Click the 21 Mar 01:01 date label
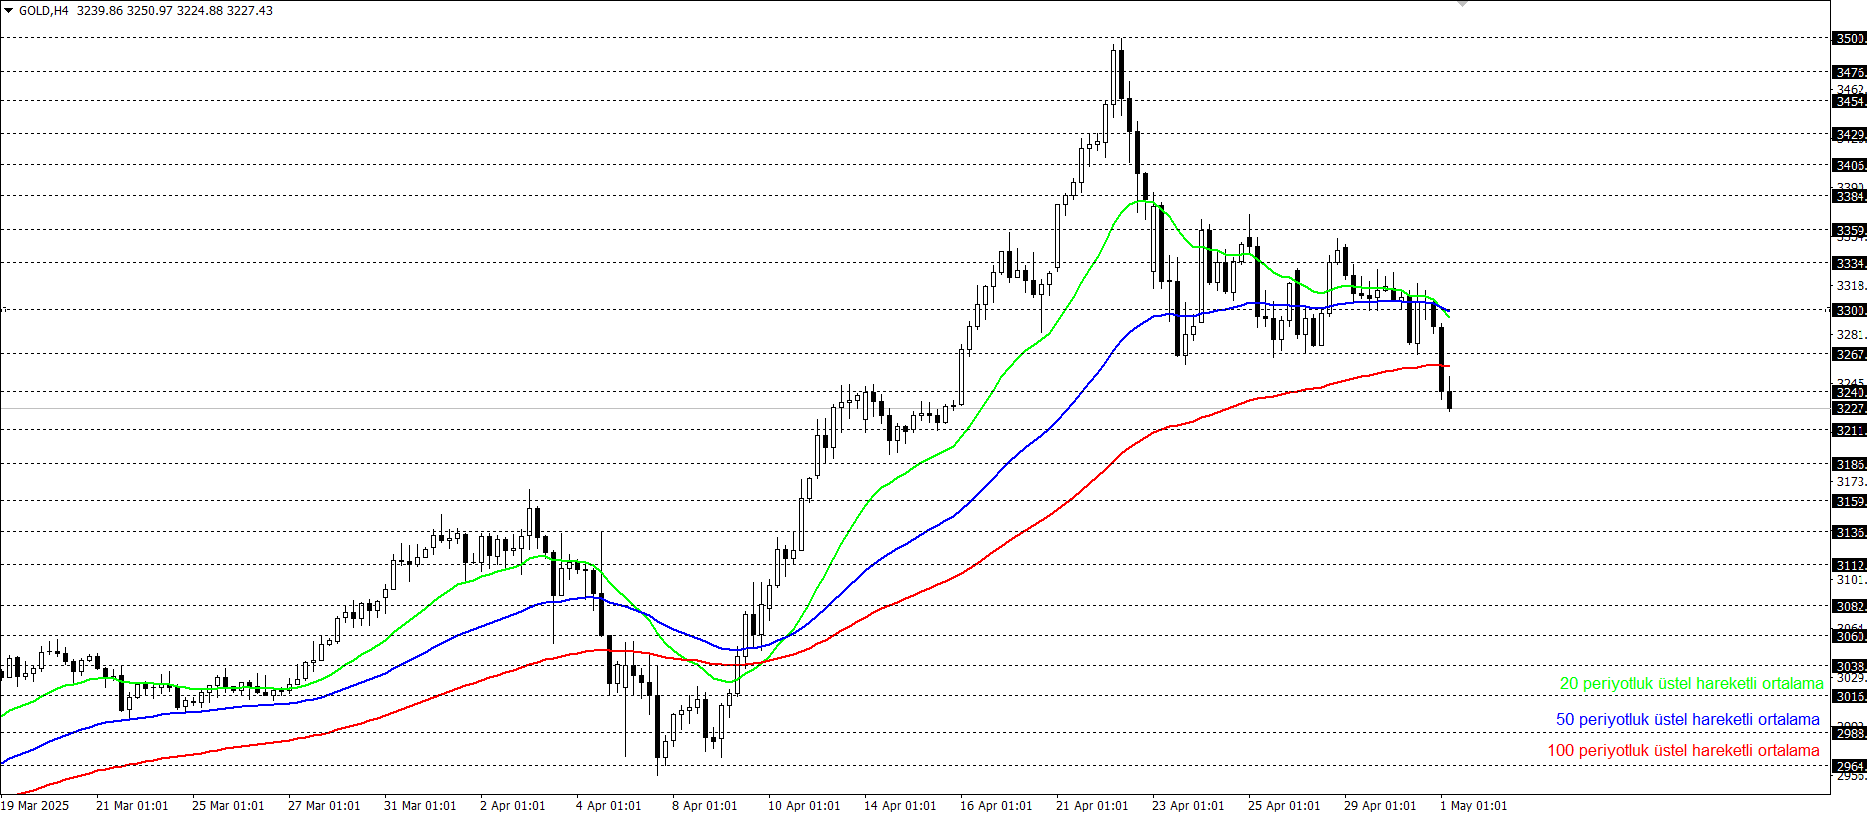Screen dimensions: 1867x817 (x=132, y=805)
